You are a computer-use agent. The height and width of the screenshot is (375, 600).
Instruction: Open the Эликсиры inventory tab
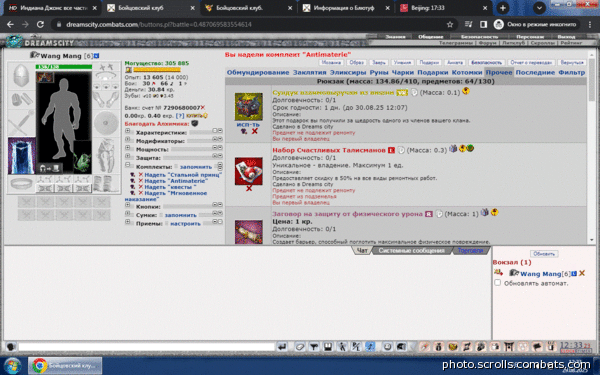pos(348,72)
